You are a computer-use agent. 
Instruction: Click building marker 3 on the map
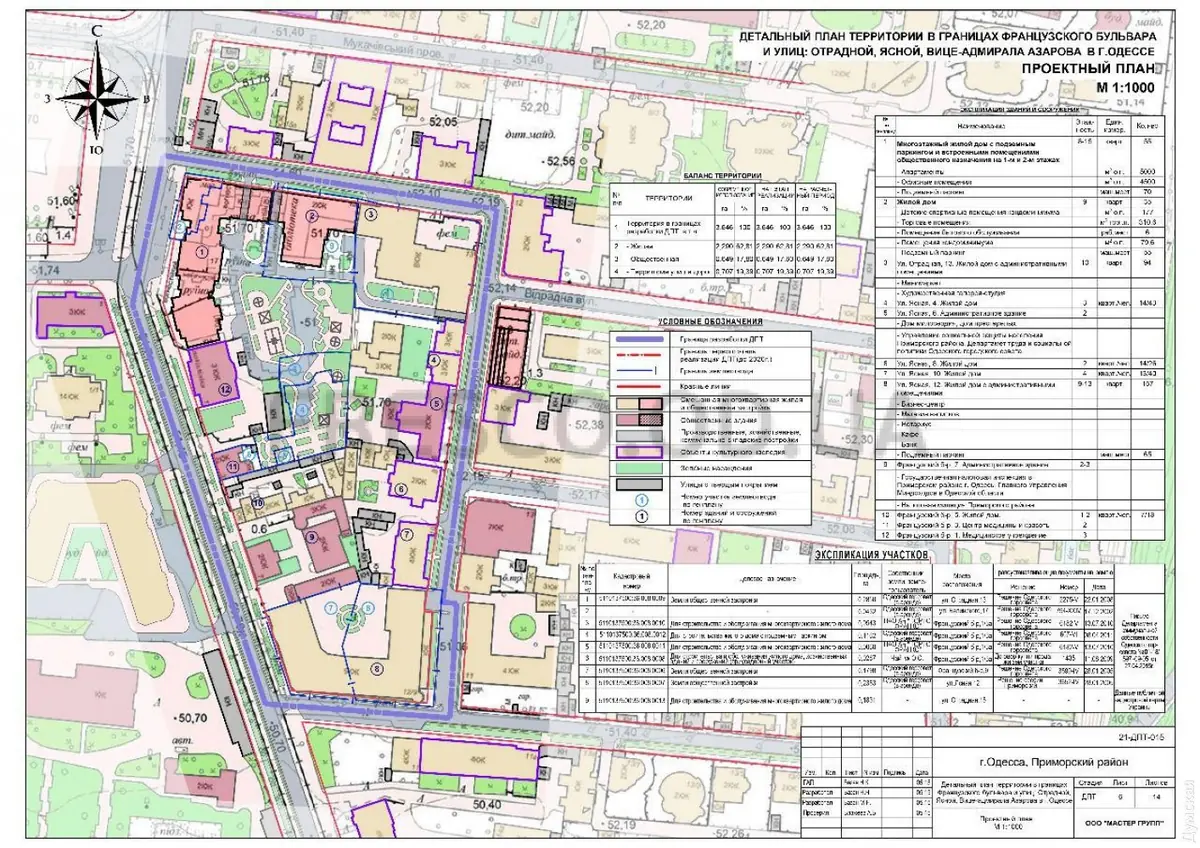click(370, 213)
